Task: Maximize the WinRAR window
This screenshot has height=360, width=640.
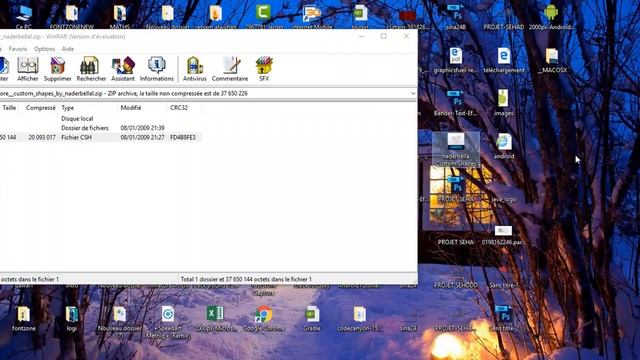Action: pyautogui.click(x=384, y=36)
